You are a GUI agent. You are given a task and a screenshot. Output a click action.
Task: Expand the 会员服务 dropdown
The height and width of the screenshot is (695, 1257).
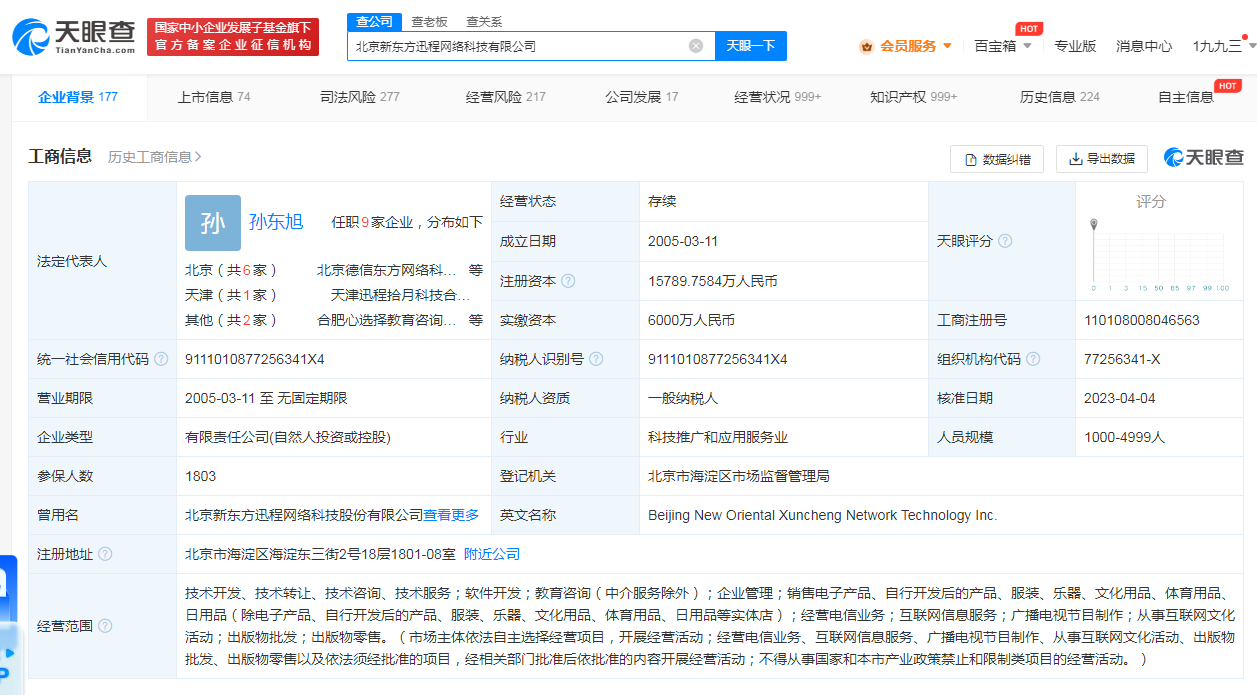947,46
